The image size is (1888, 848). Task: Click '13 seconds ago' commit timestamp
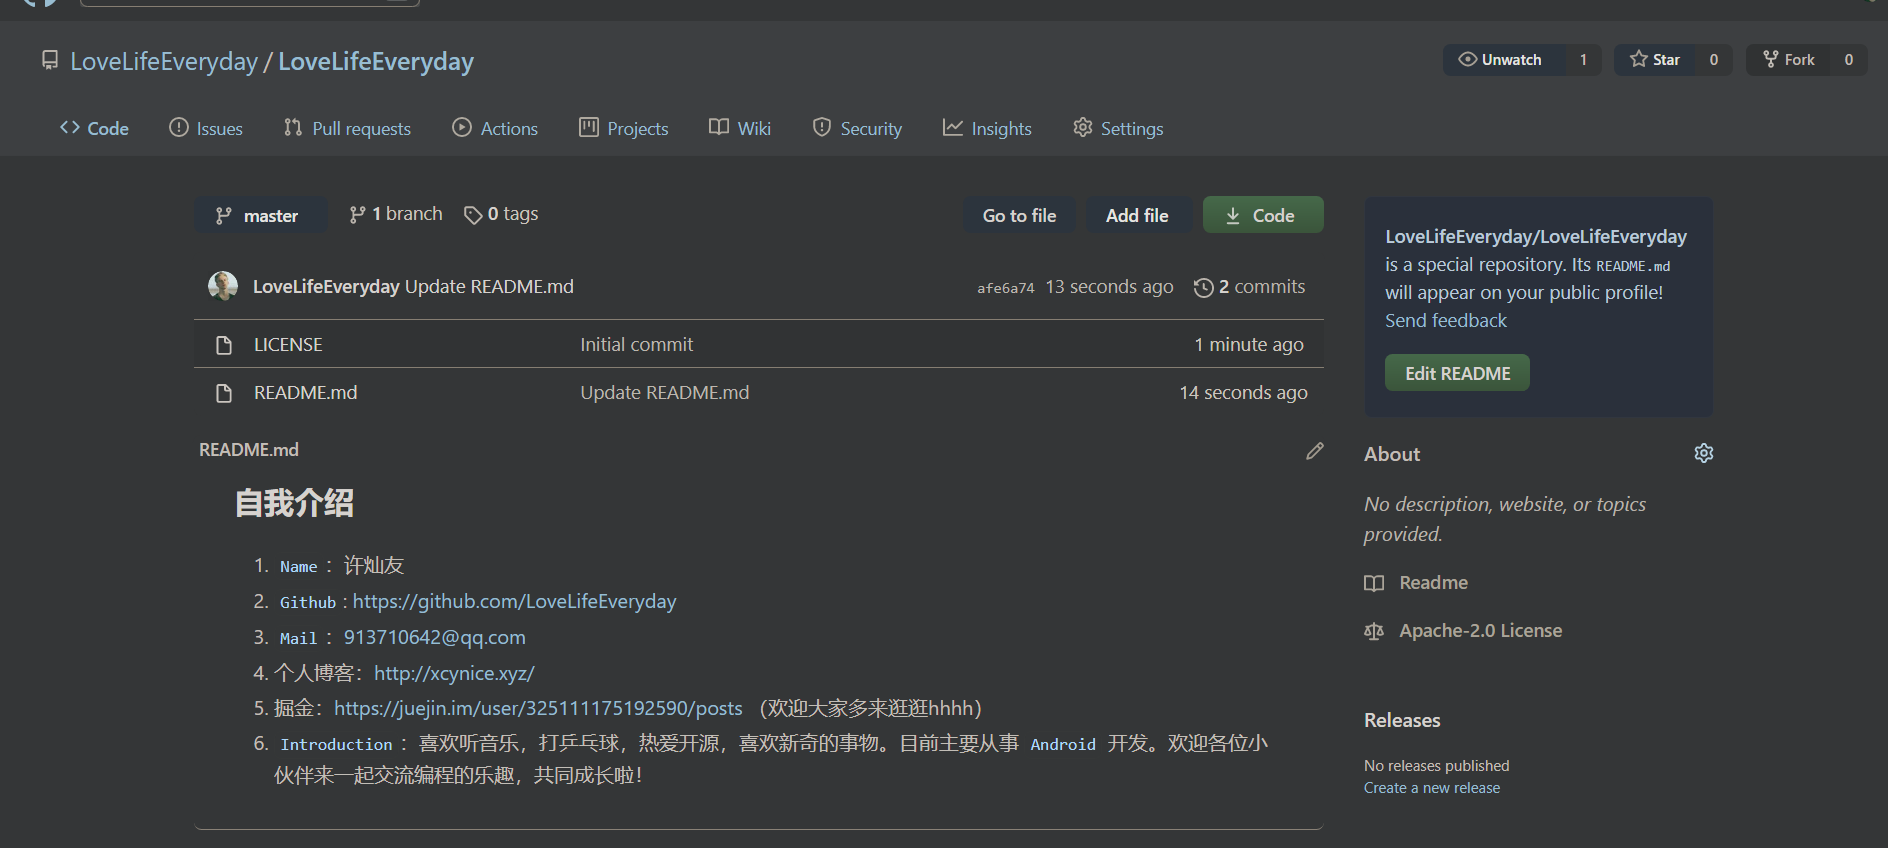[1109, 287]
